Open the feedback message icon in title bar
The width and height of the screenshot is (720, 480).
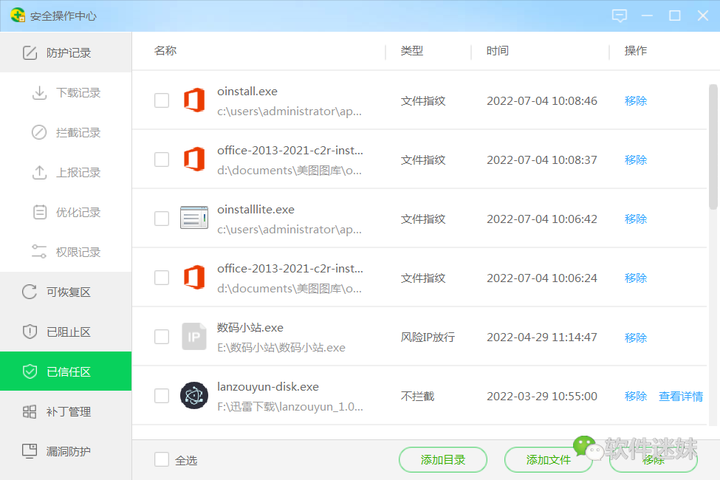coord(619,16)
